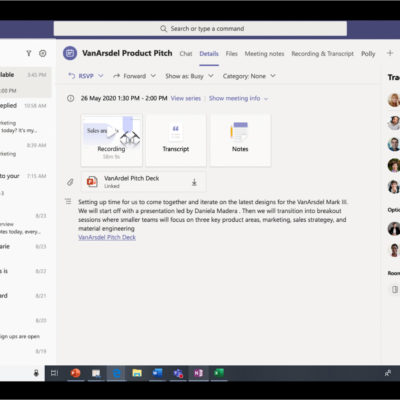Click the microphone icon on the taskbar
This screenshot has width=400, height=400.
[36, 373]
